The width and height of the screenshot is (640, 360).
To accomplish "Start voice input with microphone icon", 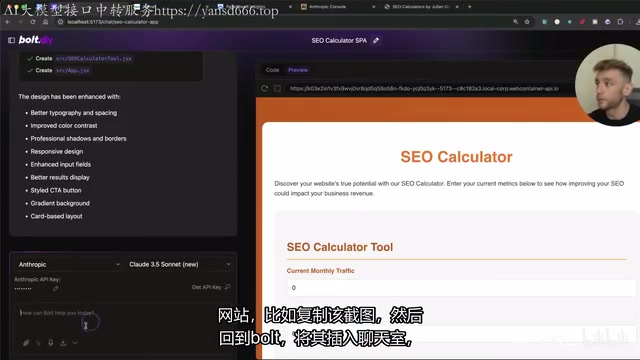I will [x=51, y=343].
